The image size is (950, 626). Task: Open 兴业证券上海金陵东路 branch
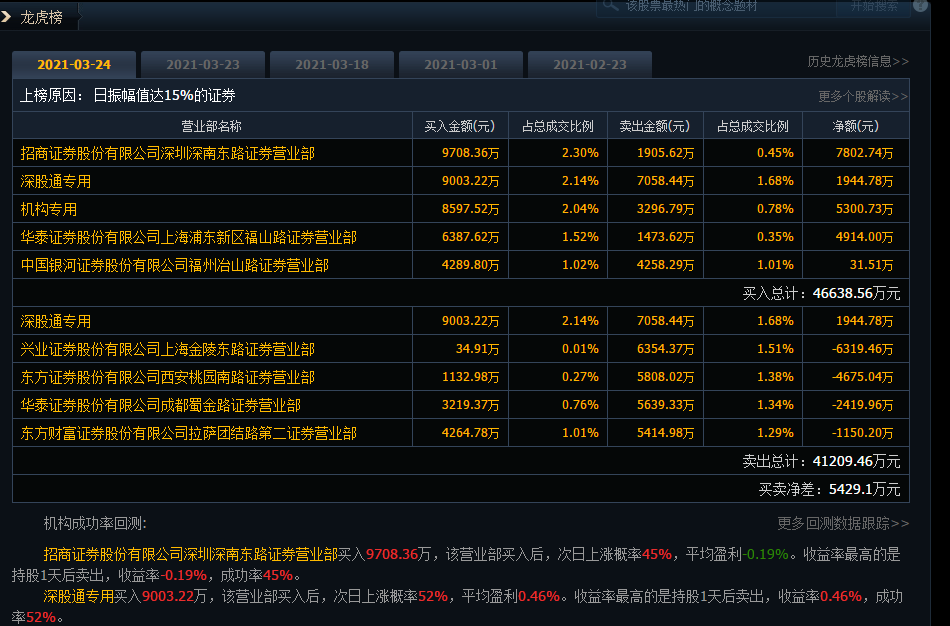pos(168,349)
